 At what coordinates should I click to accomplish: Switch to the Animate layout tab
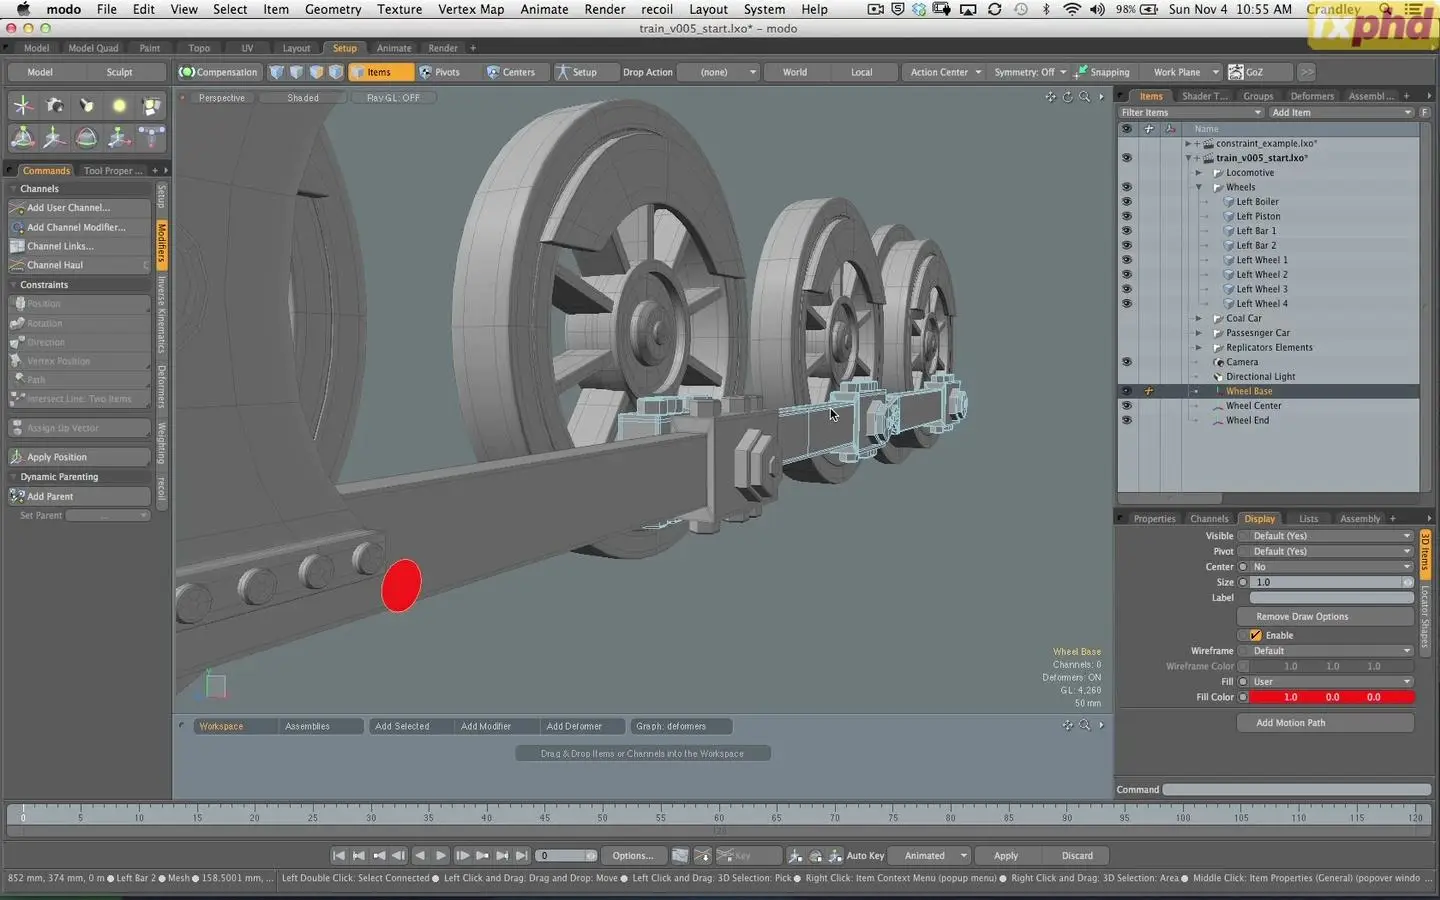(394, 48)
